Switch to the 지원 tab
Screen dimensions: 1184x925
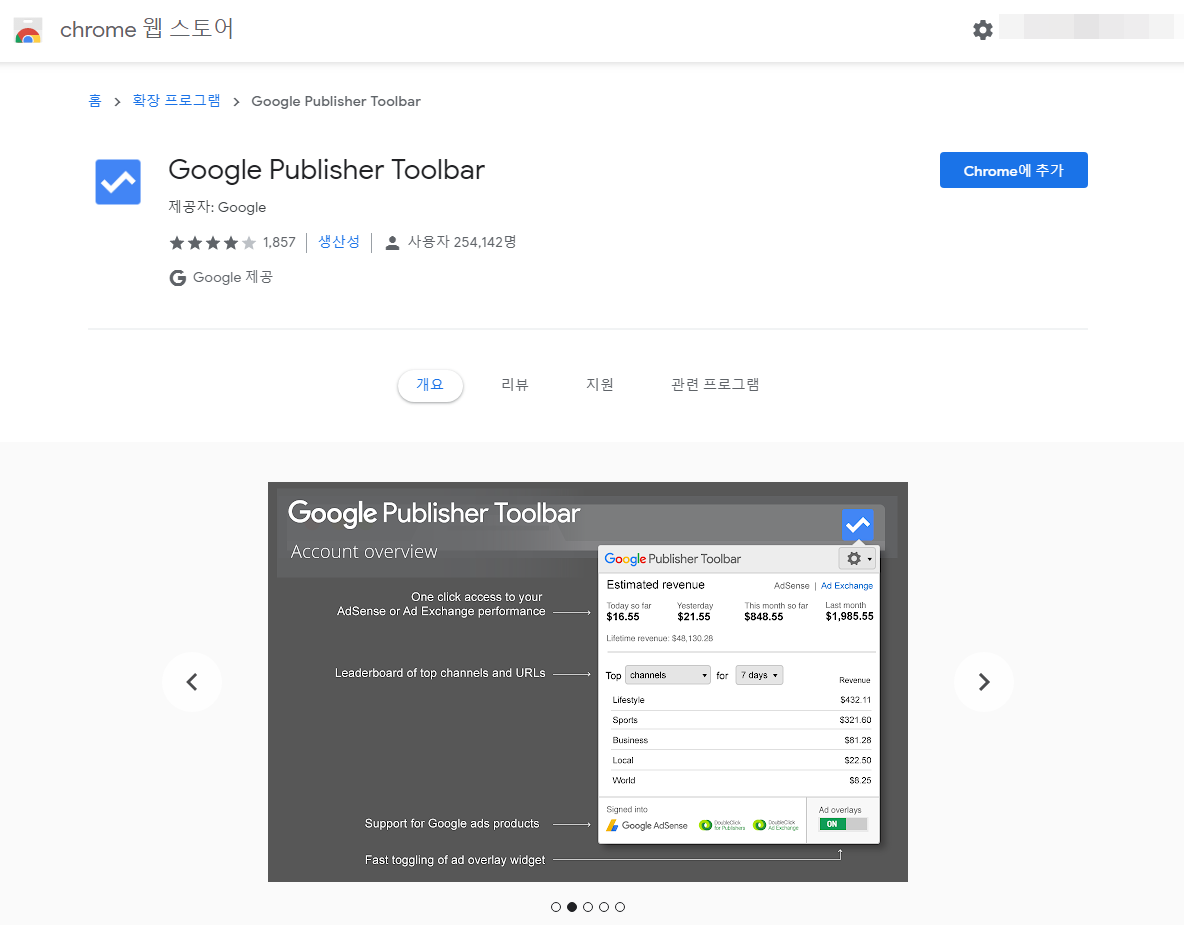pyautogui.click(x=600, y=385)
